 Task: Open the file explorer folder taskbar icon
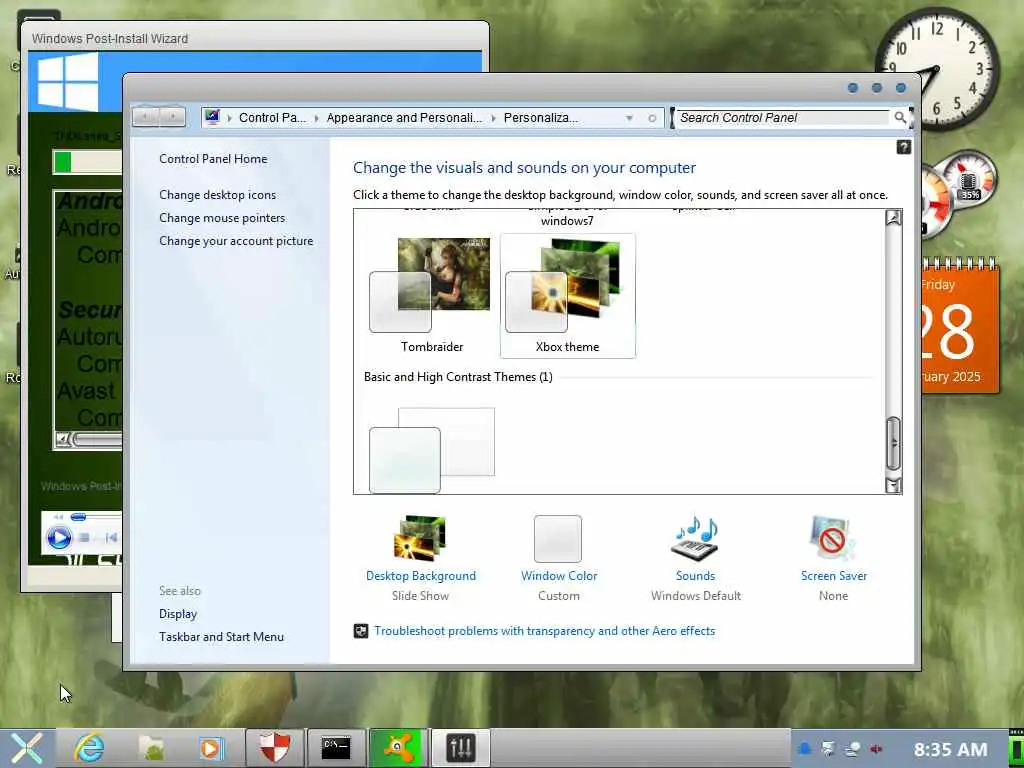(x=152, y=748)
